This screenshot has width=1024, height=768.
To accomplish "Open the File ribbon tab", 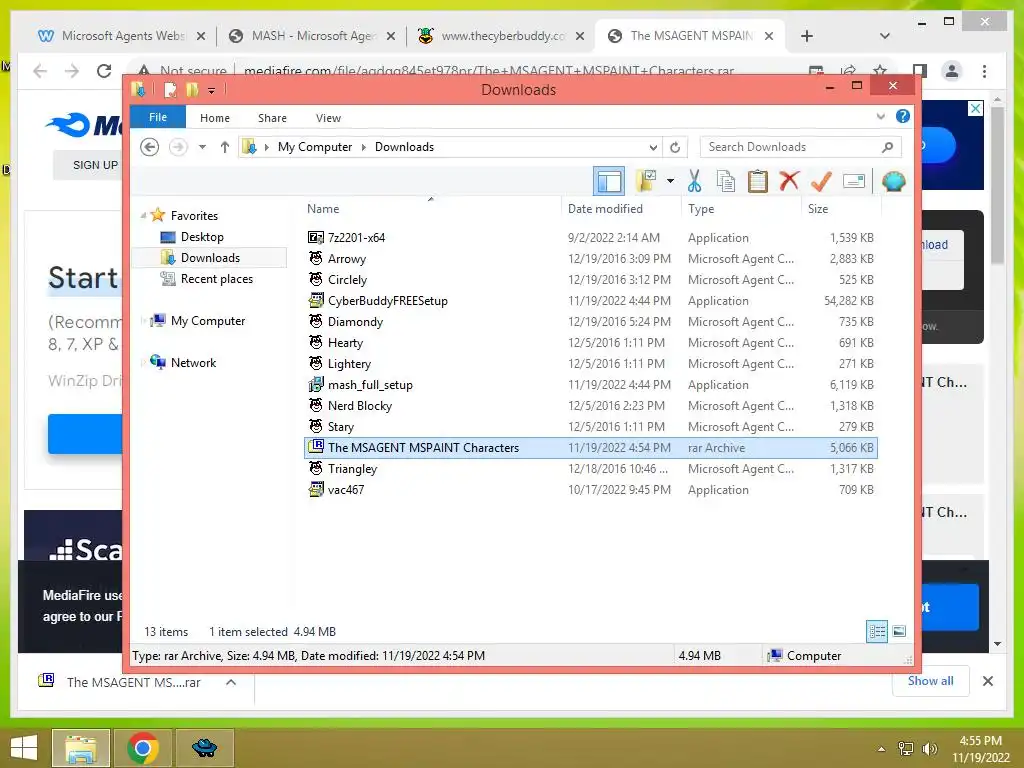I will pyautogui.click(x=158, y=118).
